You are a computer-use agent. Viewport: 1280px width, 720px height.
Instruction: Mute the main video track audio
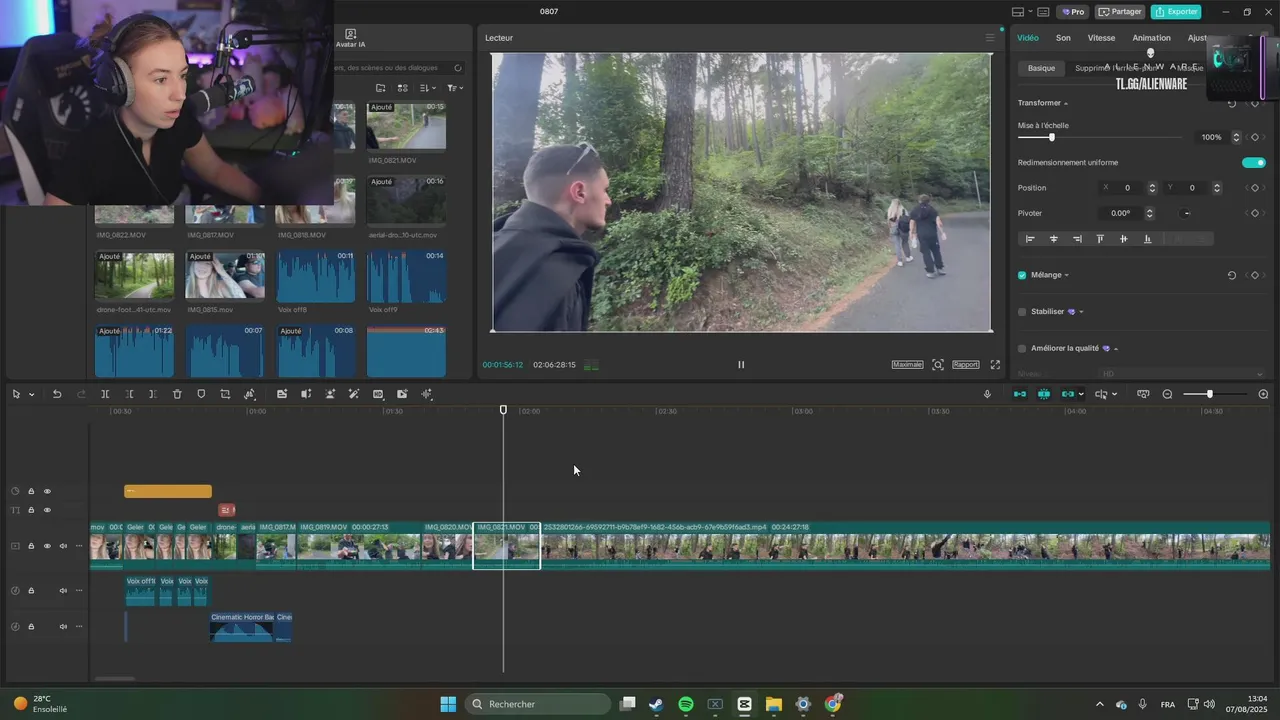click(63, 546)
